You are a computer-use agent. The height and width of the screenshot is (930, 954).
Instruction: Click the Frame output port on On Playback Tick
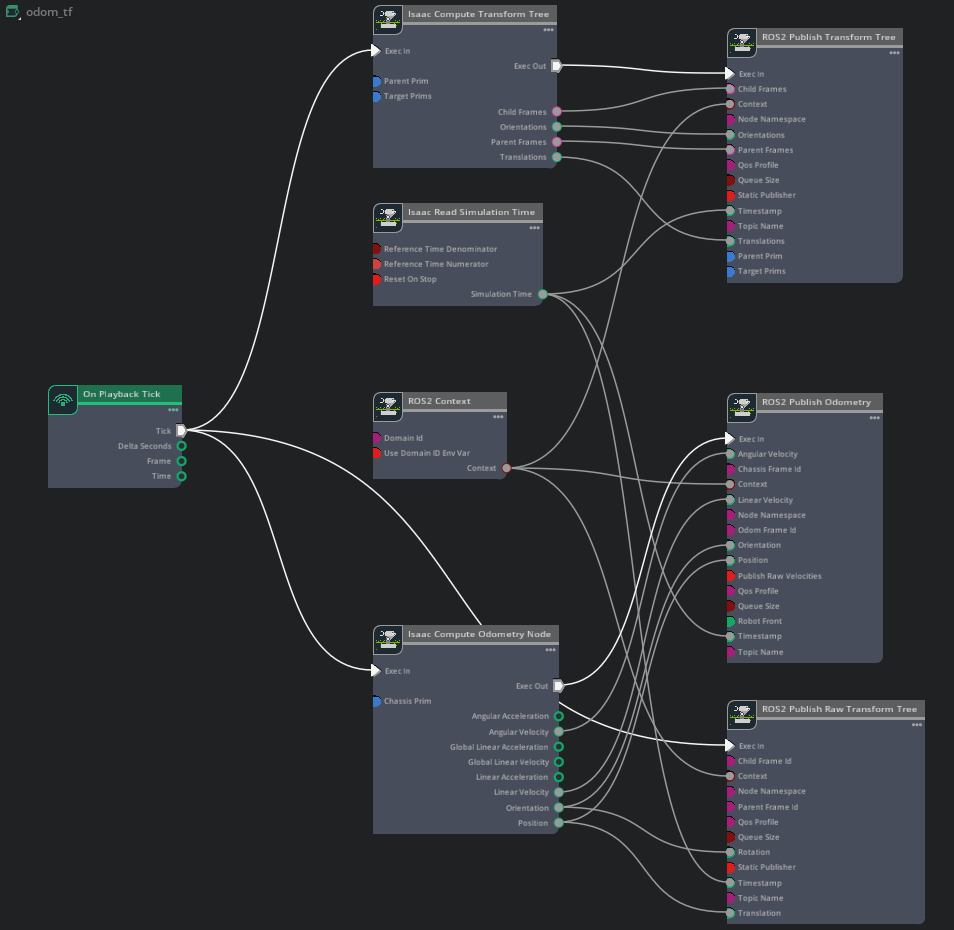[181, 461]
